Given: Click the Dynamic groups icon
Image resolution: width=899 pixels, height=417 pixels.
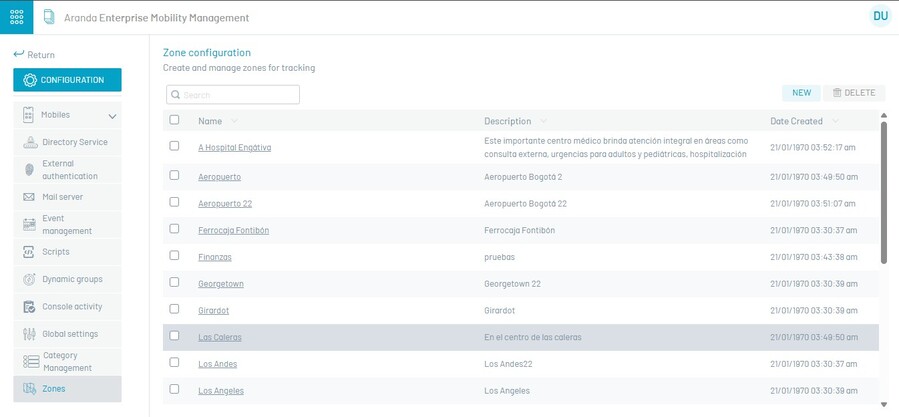Looking at the screenshot, I should (x=28, y=279).
